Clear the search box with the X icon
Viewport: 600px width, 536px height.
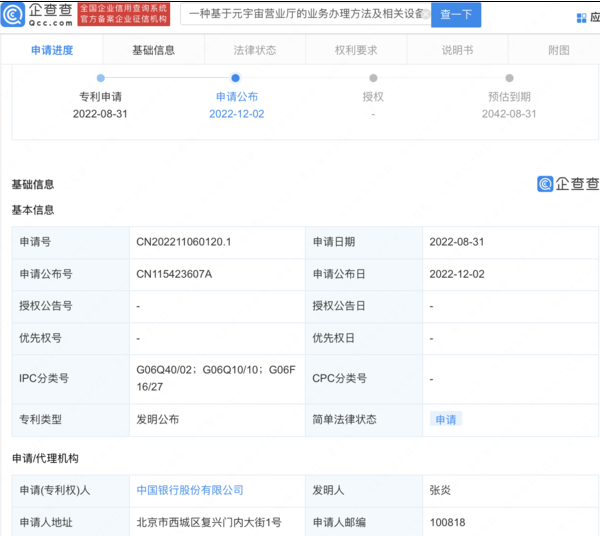426,15
